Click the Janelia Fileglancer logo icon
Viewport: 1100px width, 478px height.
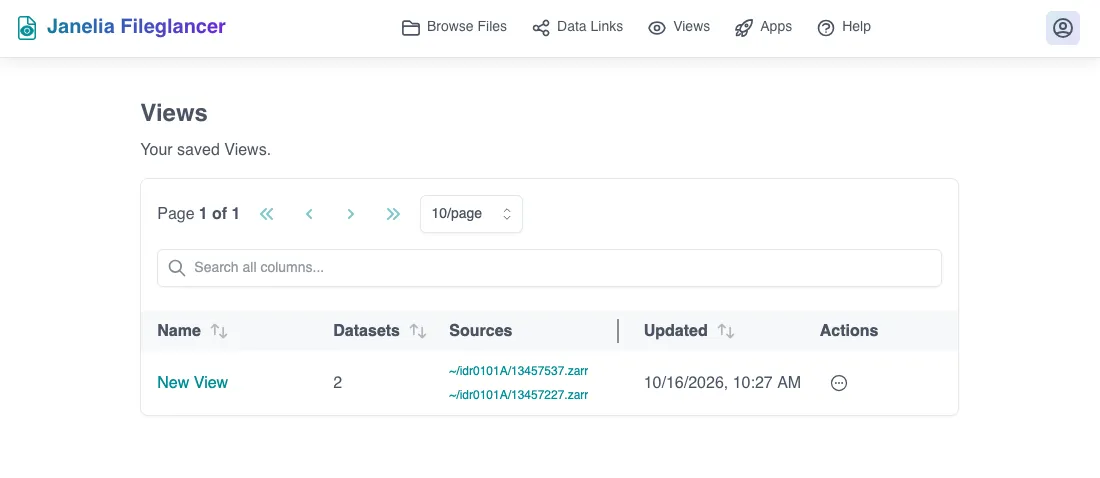[x=27, y=28]
